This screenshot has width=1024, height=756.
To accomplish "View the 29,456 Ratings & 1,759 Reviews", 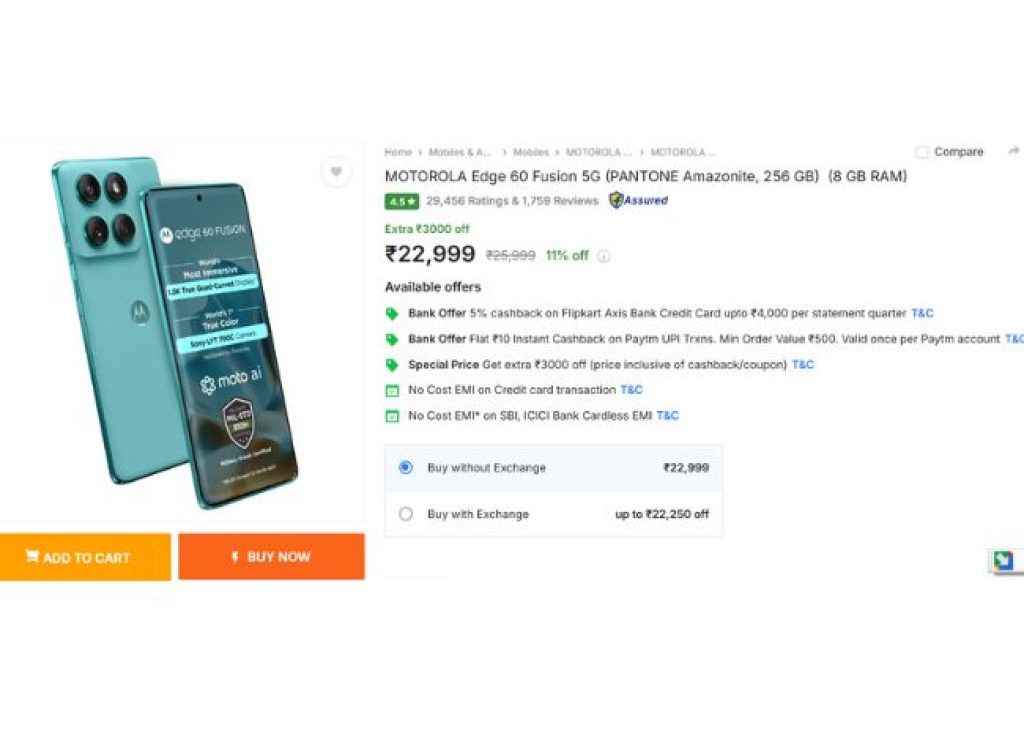I will [x=512, y=201].
